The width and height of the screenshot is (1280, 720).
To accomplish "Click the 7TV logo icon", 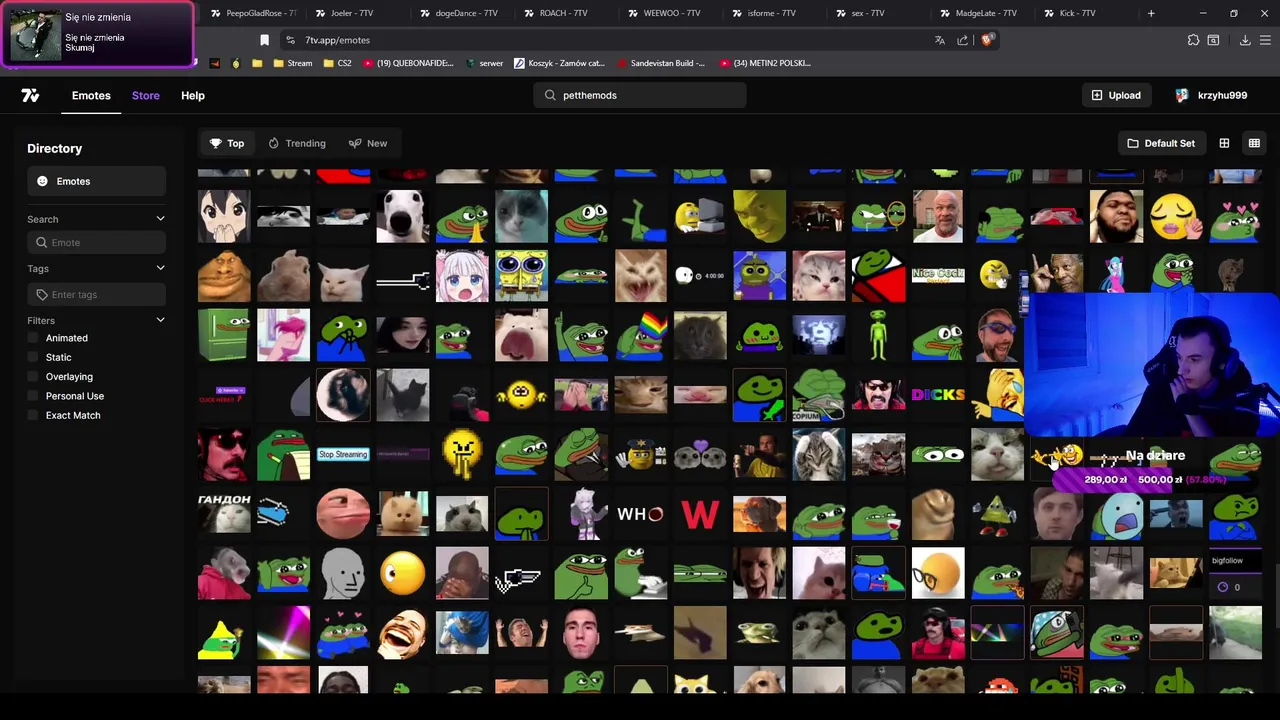I will click(x=30, y=95).
